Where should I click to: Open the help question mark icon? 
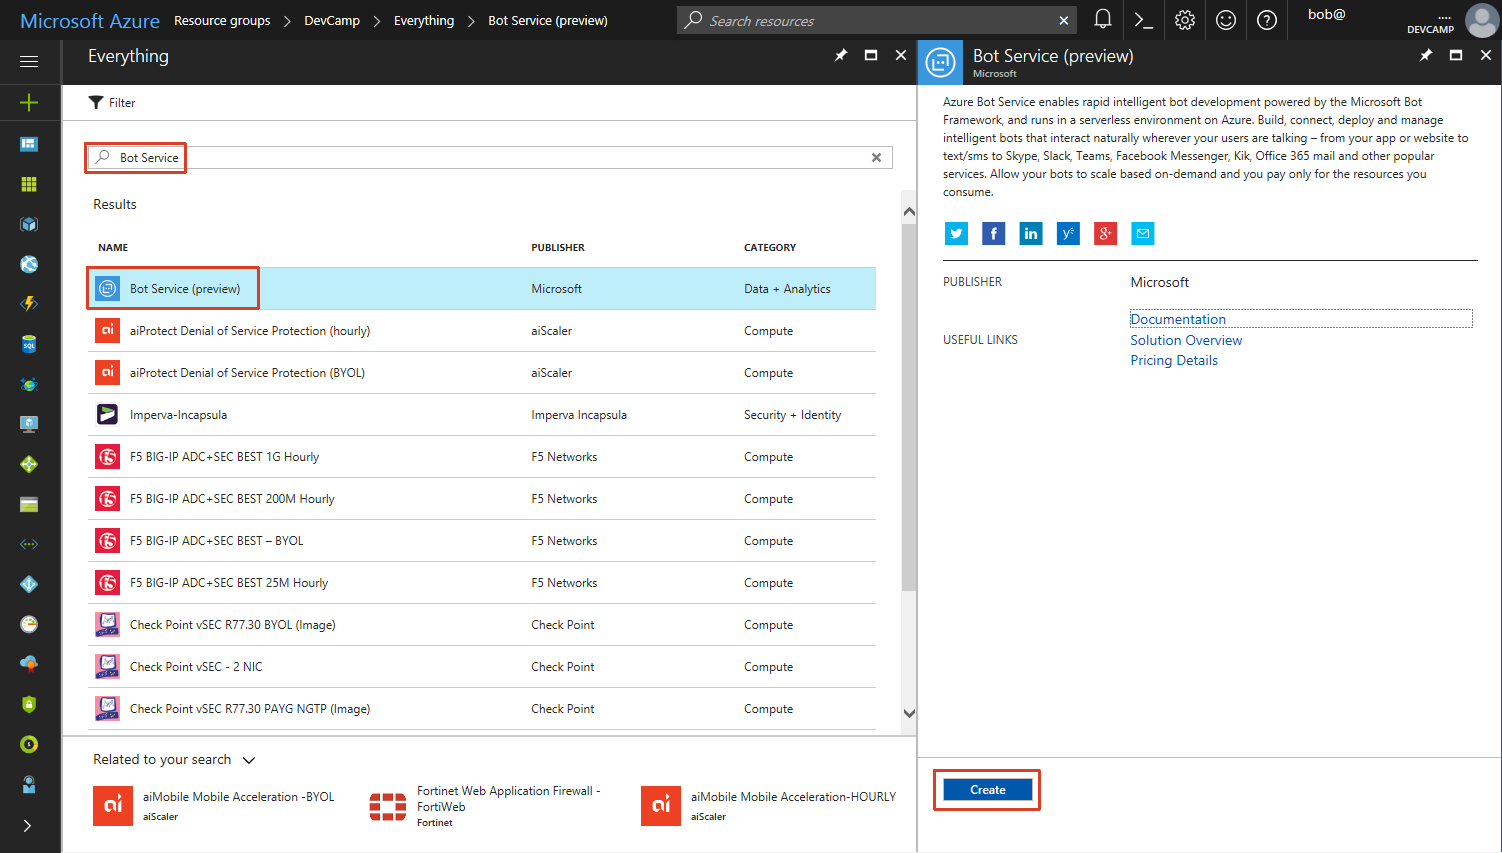pyautogui.click(x=1267, y=20)
